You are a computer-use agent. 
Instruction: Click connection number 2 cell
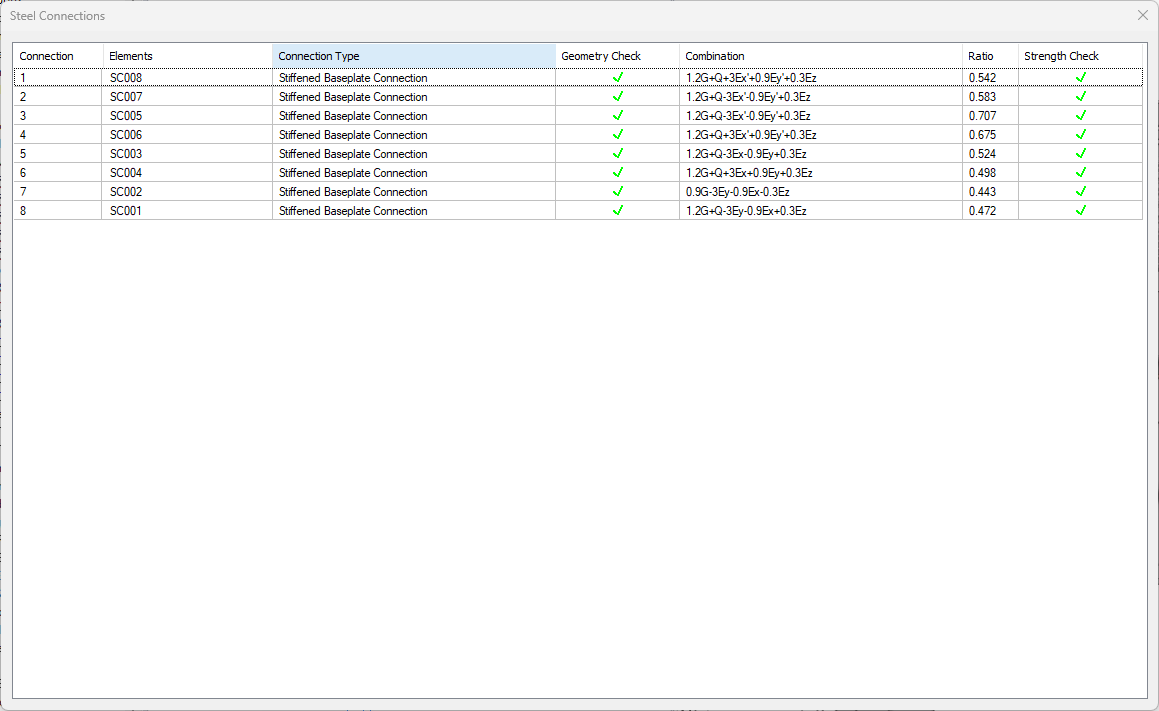click(x=58, y=97)
